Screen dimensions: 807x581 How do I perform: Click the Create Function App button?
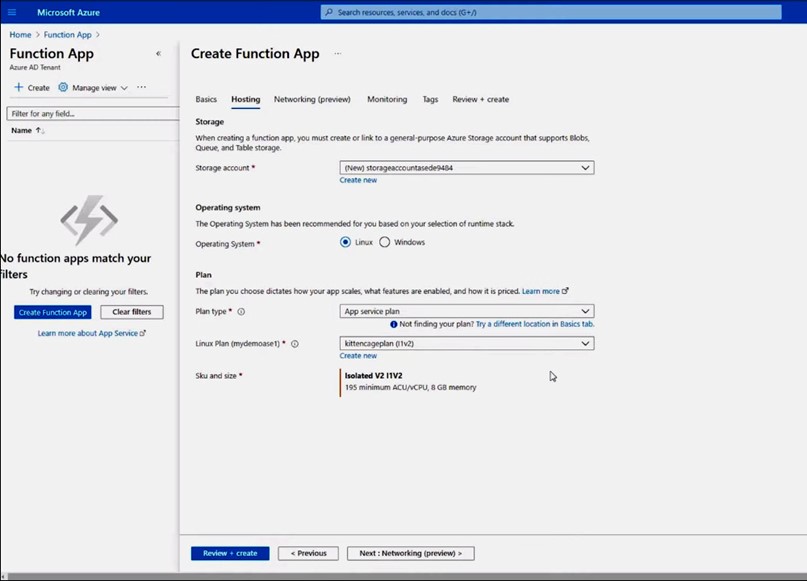(x=52, y=312)
